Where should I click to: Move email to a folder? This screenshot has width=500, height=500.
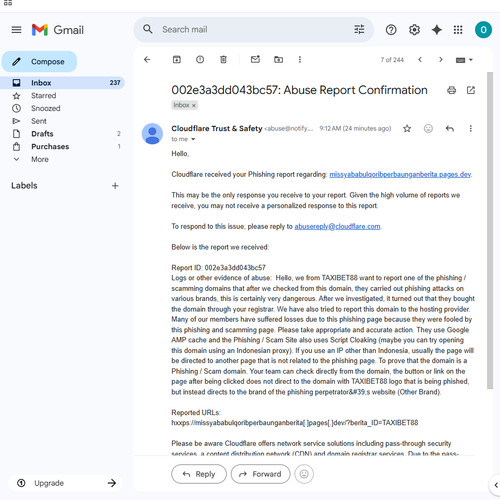(x=278, y=60)
